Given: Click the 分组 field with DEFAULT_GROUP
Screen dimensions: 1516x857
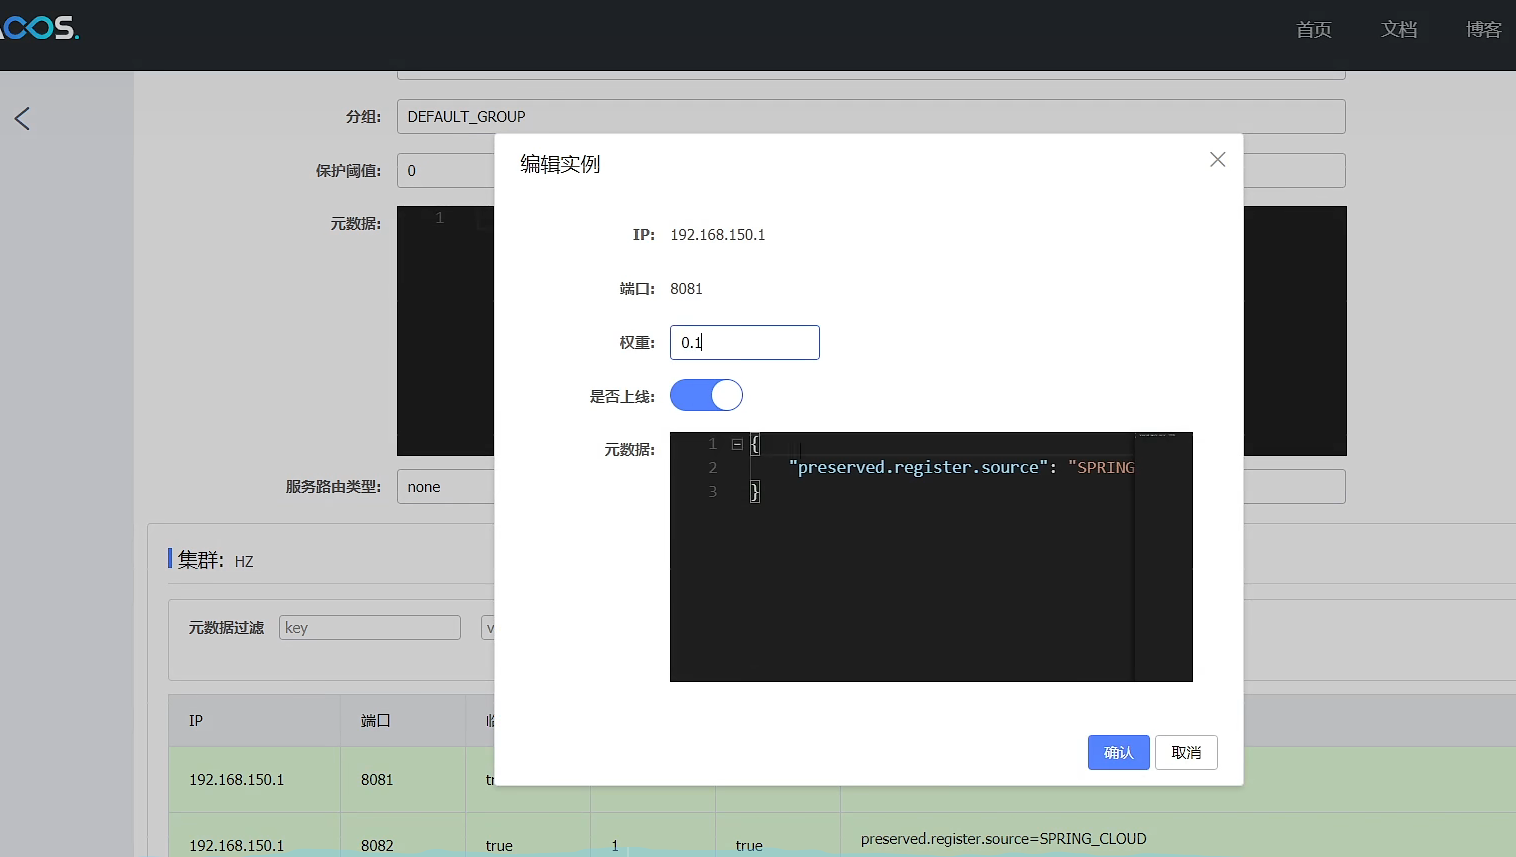Looking at the screenshot, I should pos(870,117).
